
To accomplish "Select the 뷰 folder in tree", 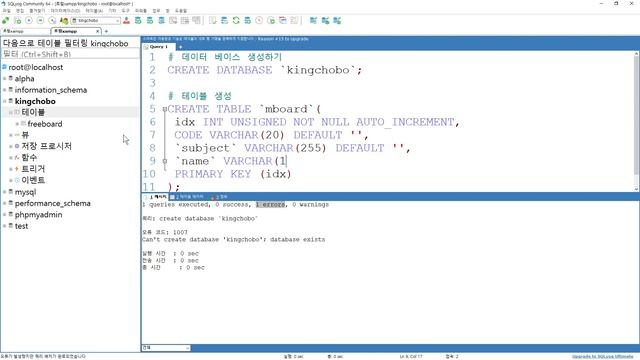I will point(25,135).
